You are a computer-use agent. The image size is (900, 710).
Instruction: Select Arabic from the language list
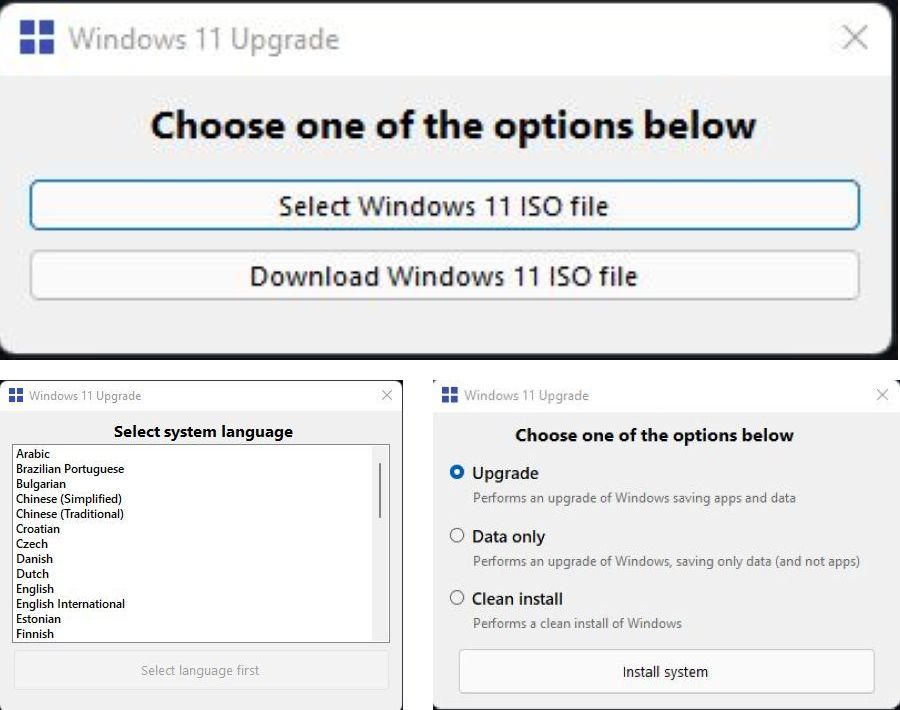click(33, 454)
